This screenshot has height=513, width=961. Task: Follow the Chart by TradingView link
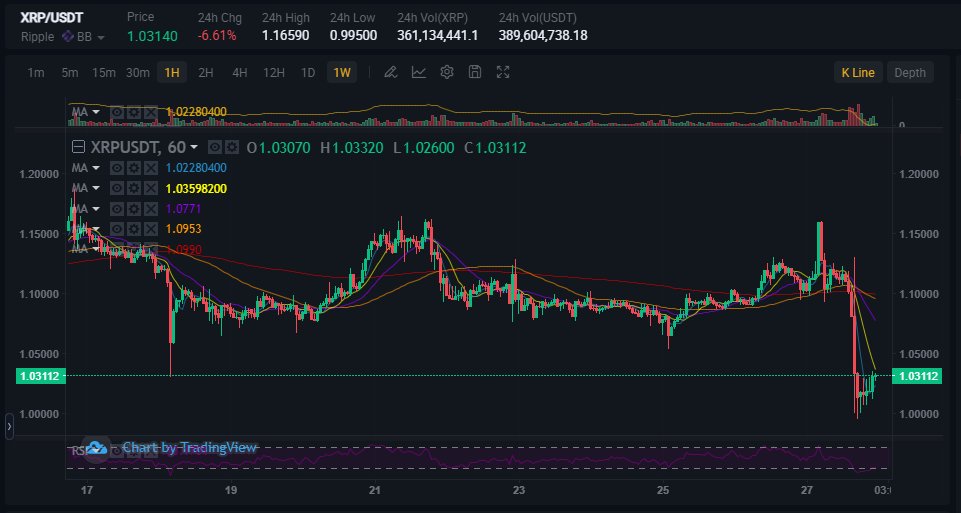click(x=189, y=447)
